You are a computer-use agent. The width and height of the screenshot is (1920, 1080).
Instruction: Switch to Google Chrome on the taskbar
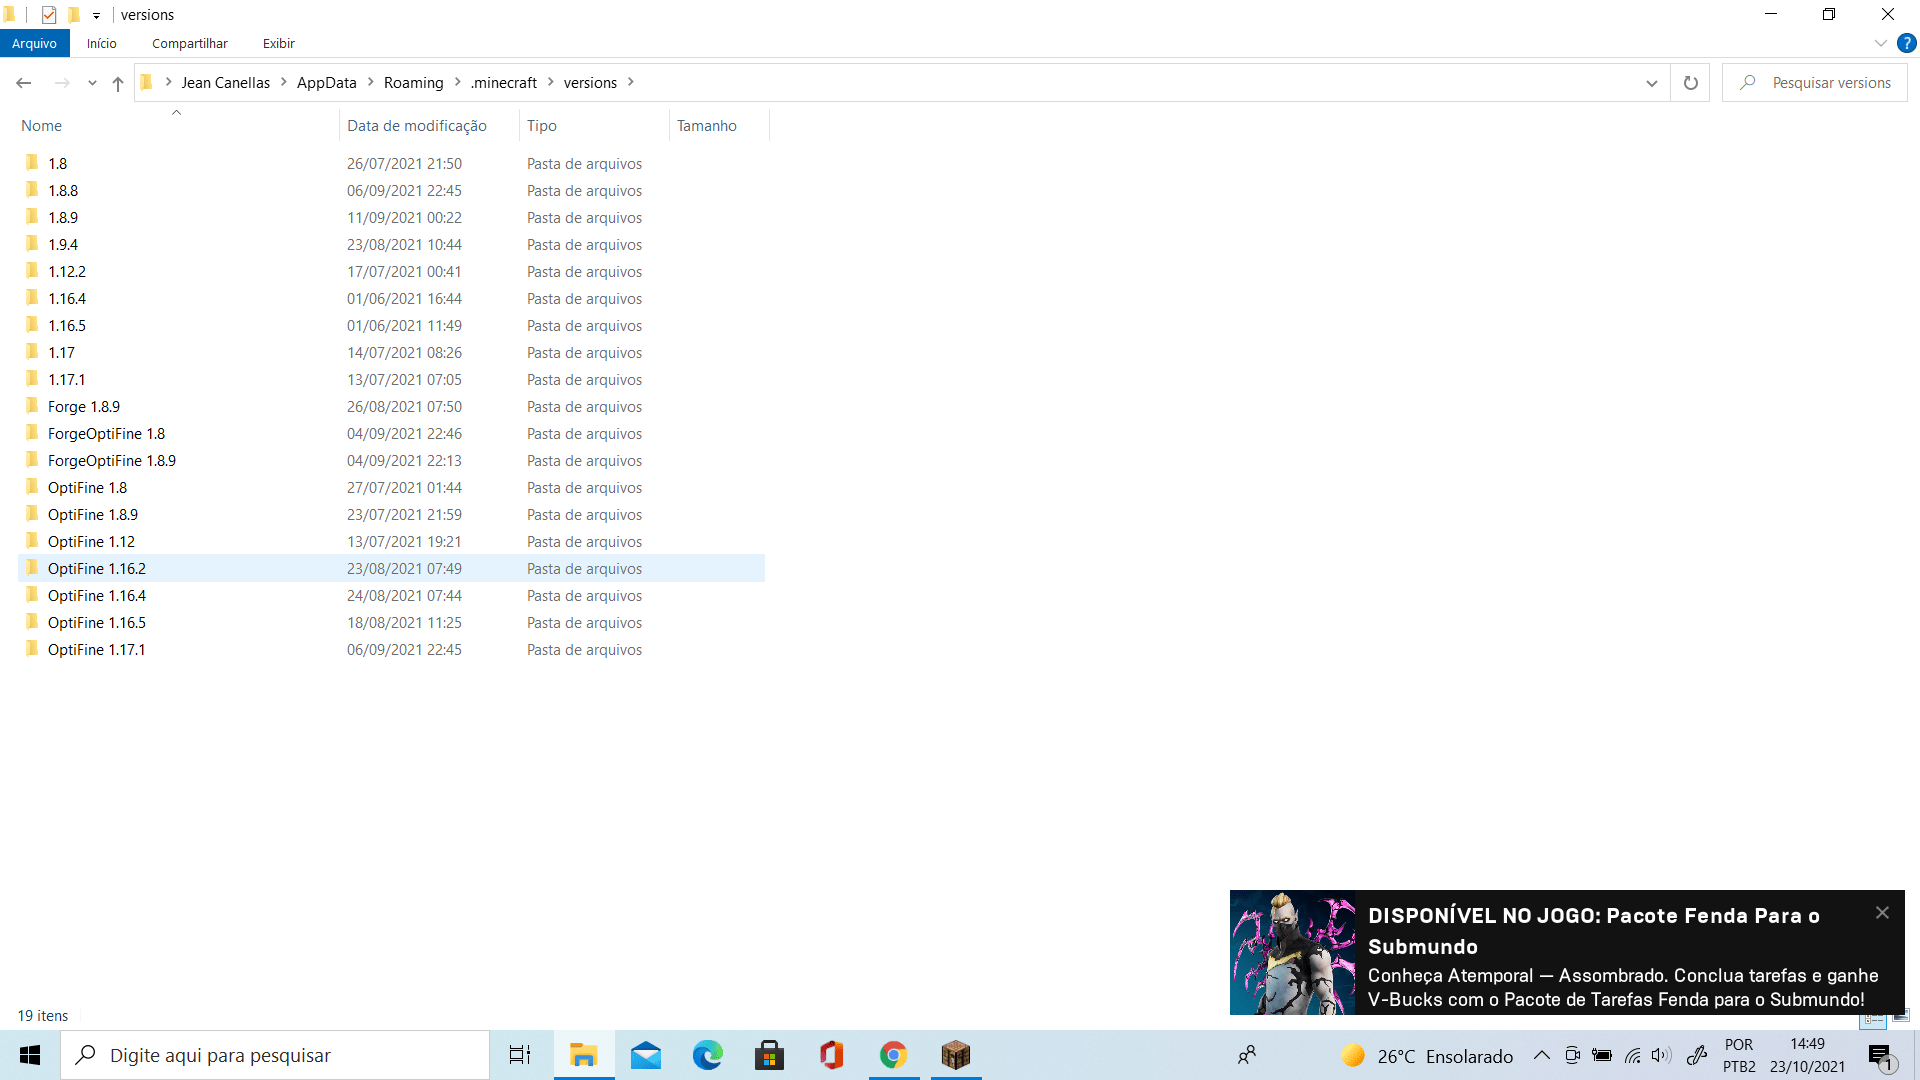point(893,1055)
